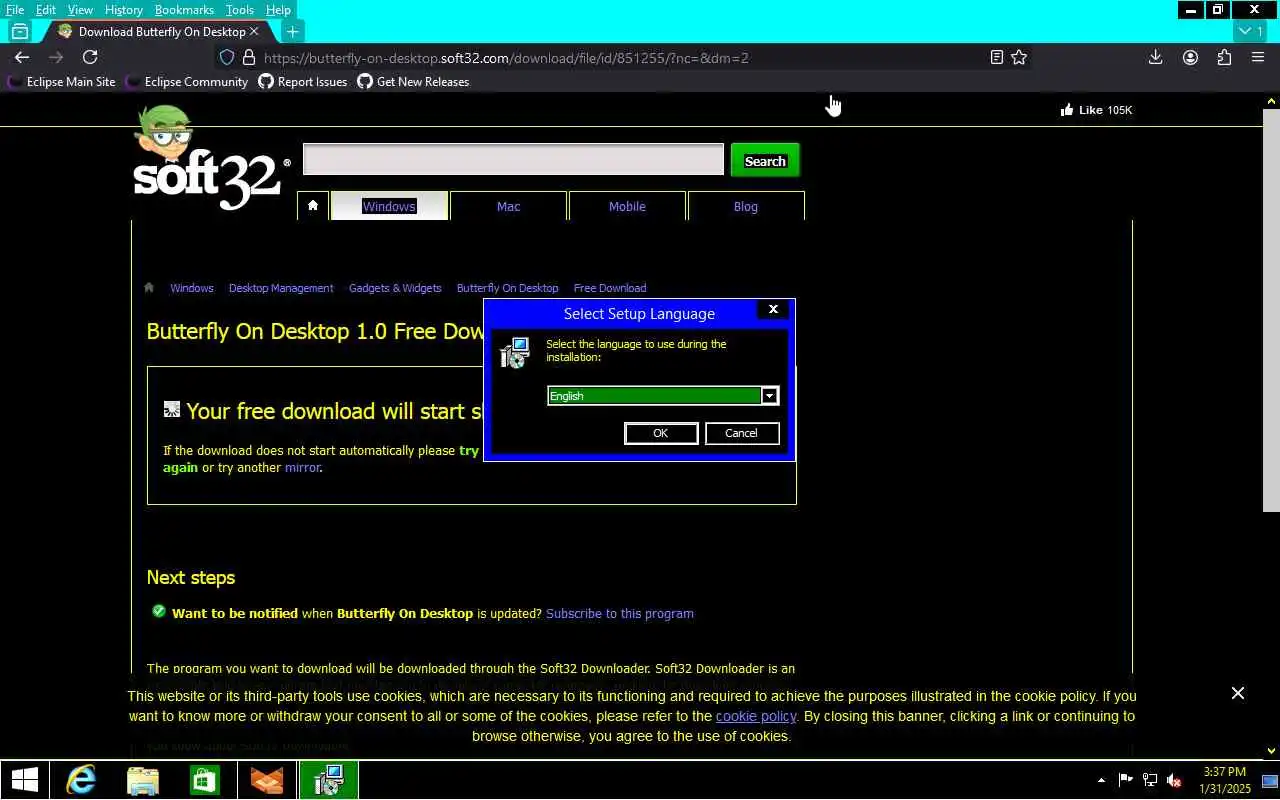Open Desktop Management breadcrumb link
The height and width of the screenshot is (800, 1280).
click(x=281, y=288)
